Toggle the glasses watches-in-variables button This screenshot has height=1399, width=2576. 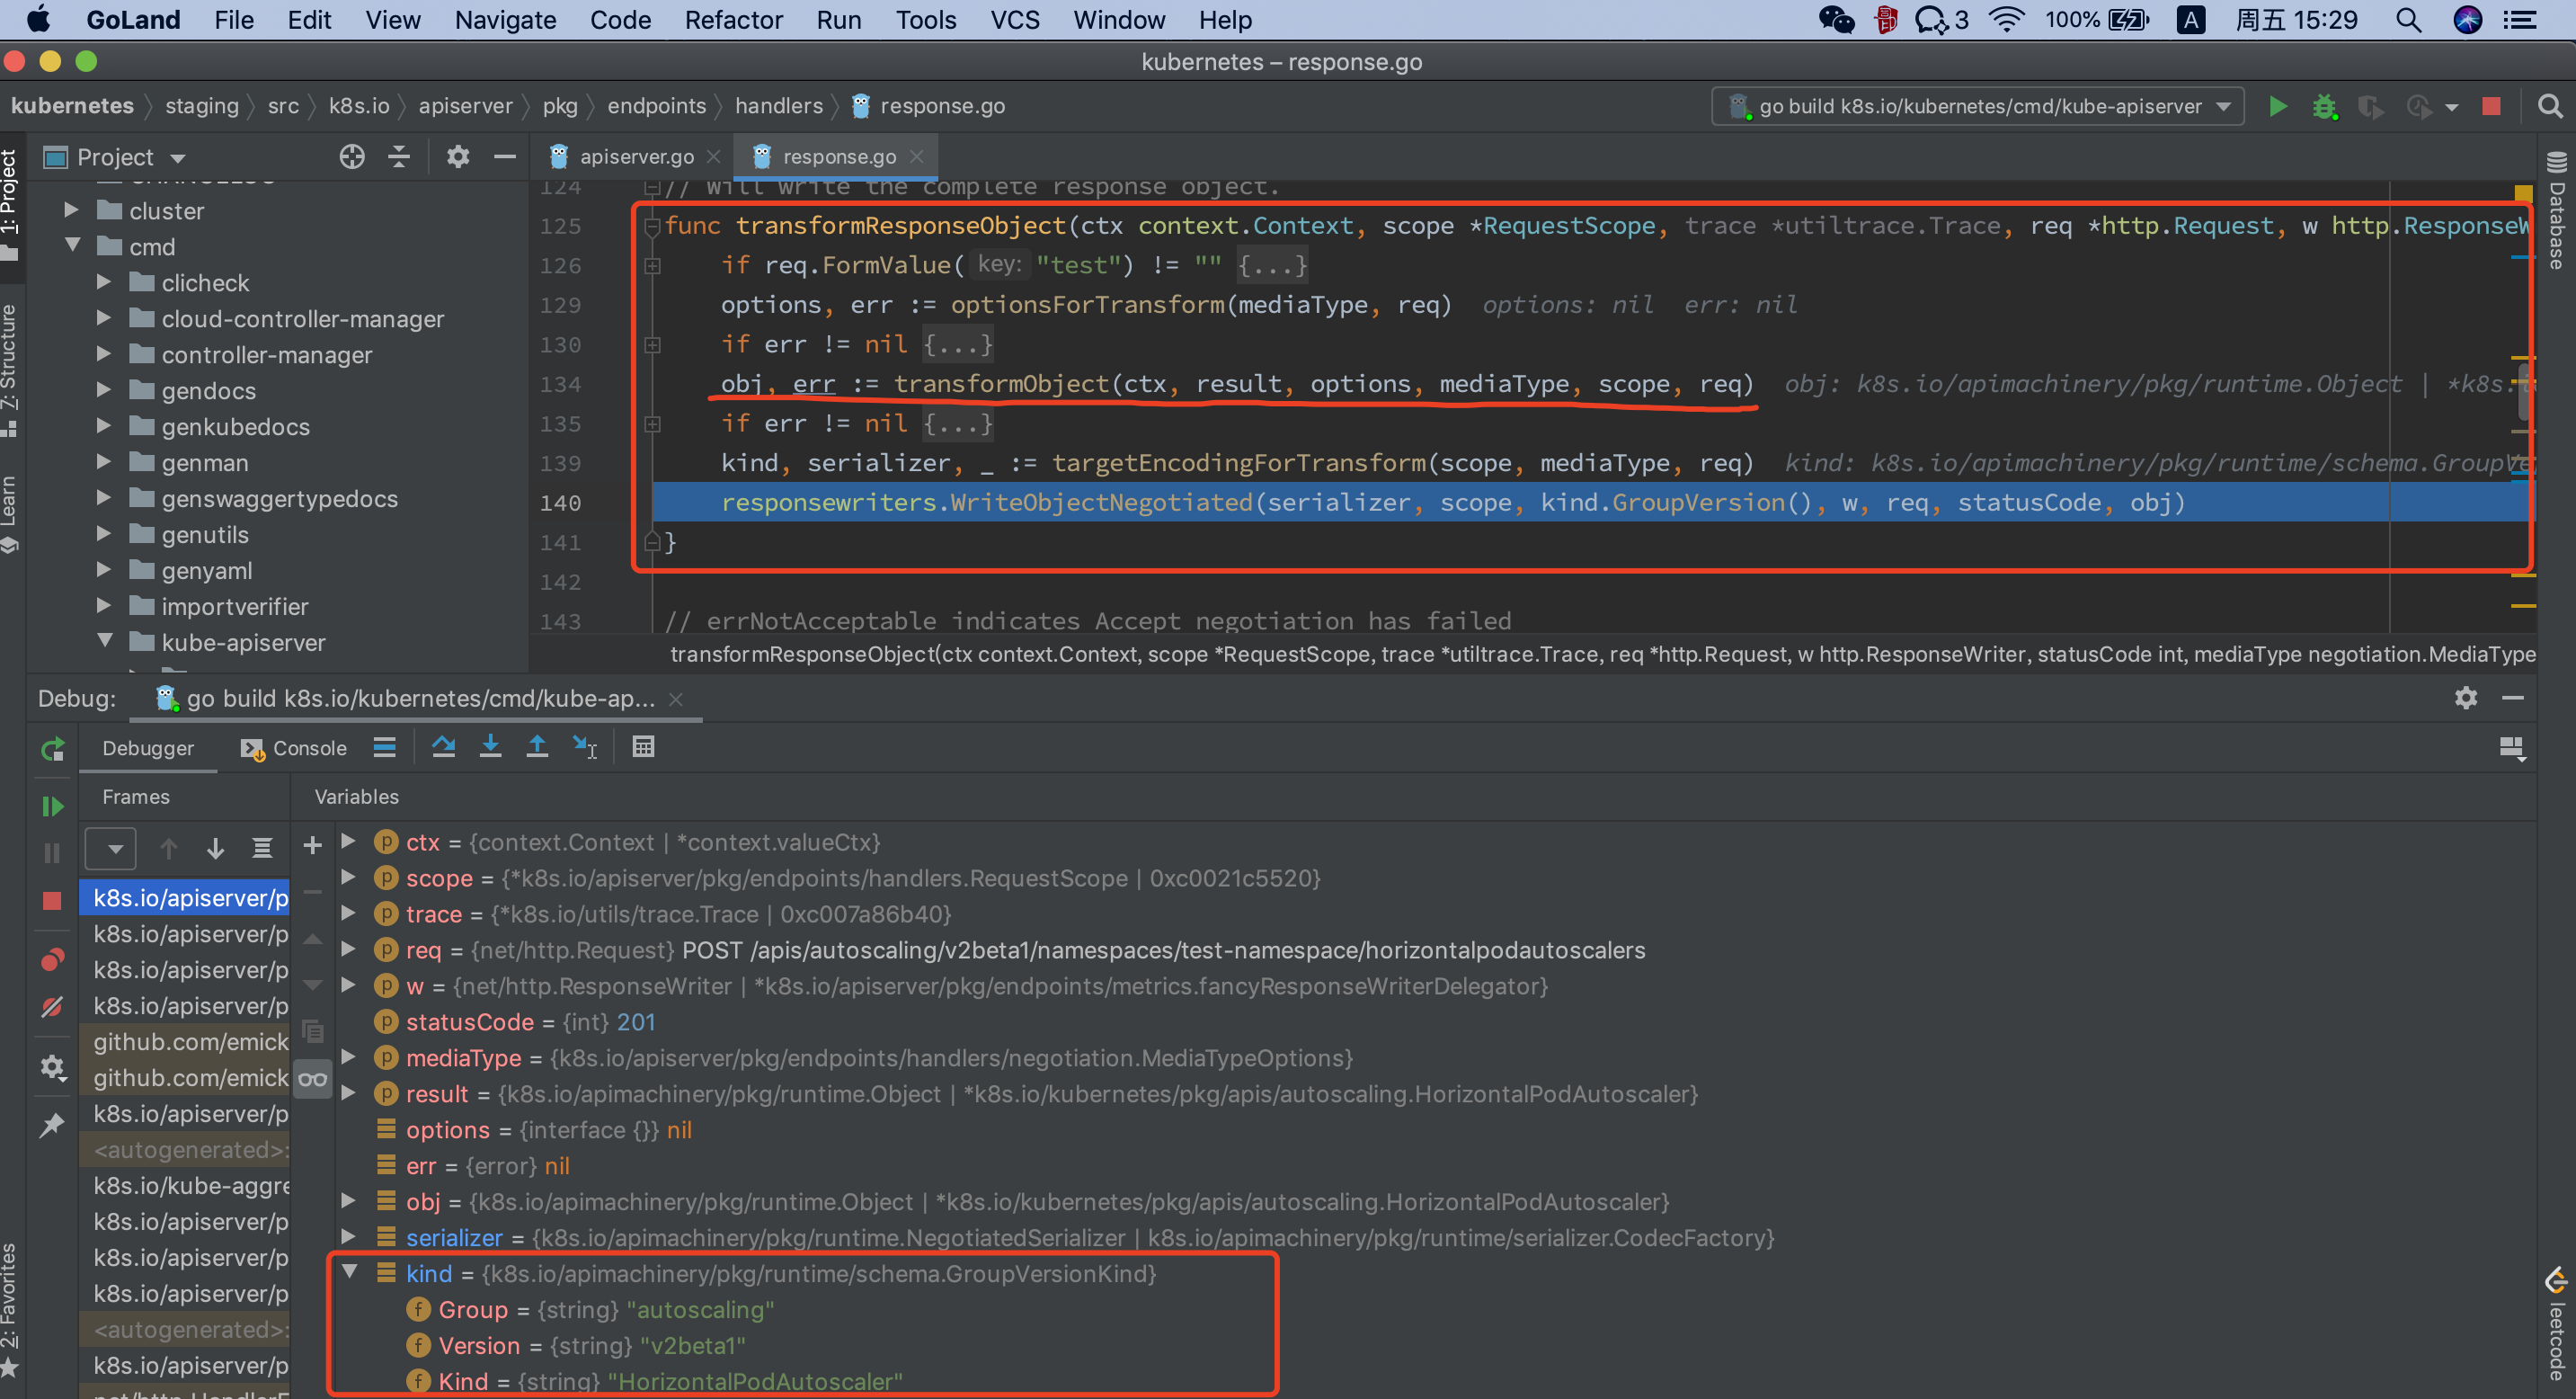point(313,1079)
